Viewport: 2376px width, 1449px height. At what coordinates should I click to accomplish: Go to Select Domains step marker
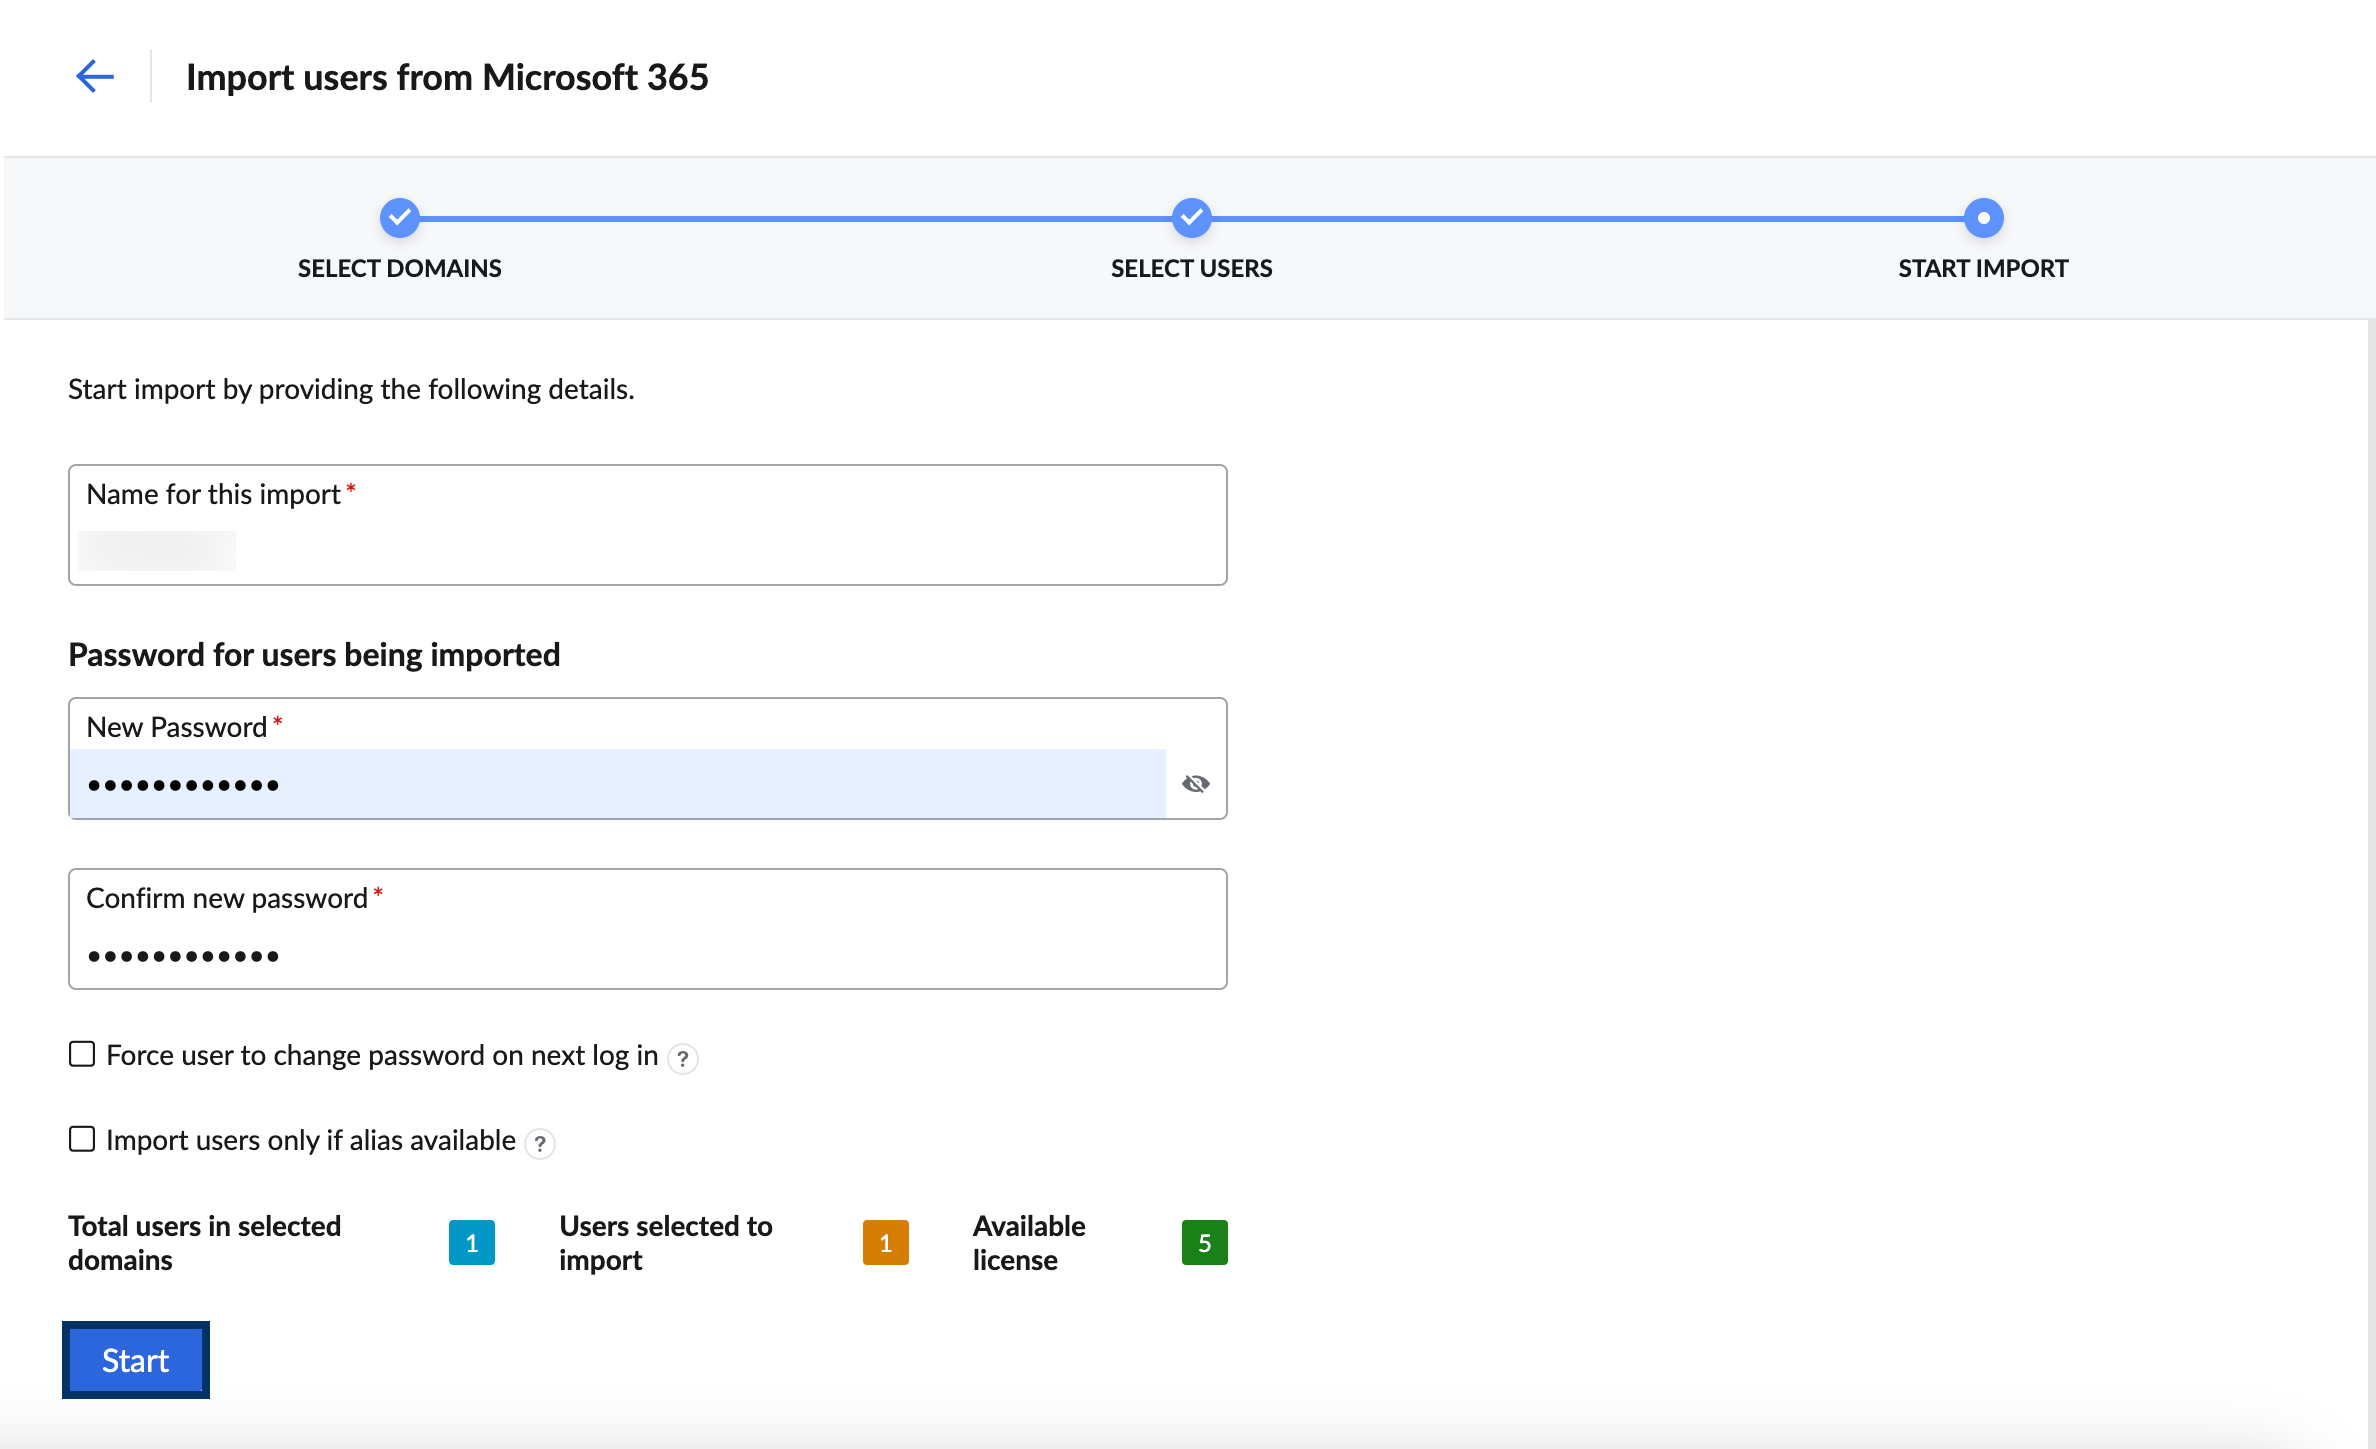(399, 217)
